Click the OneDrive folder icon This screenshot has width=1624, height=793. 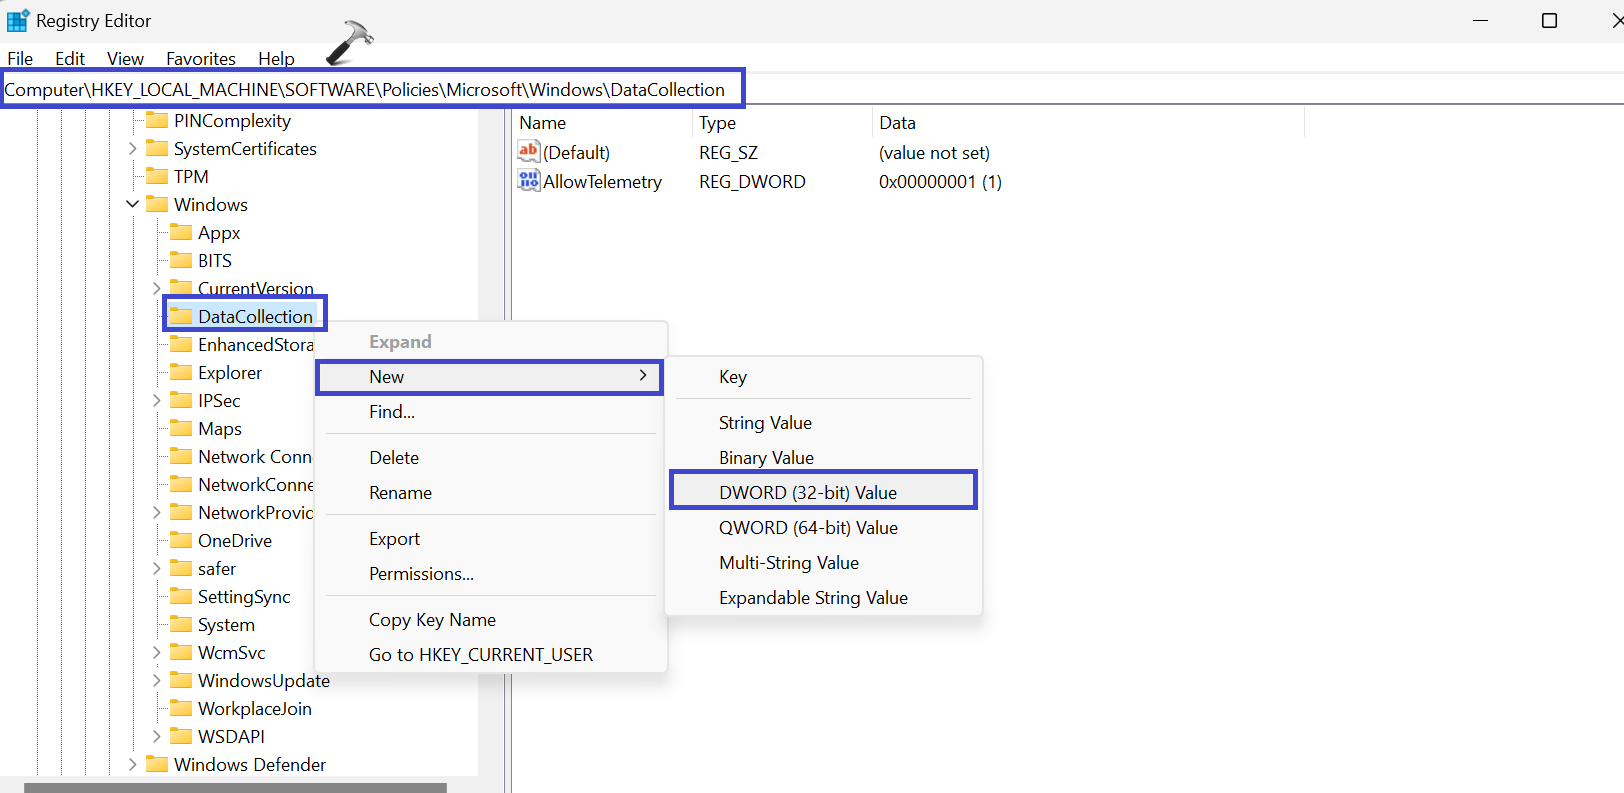[181, 541]
